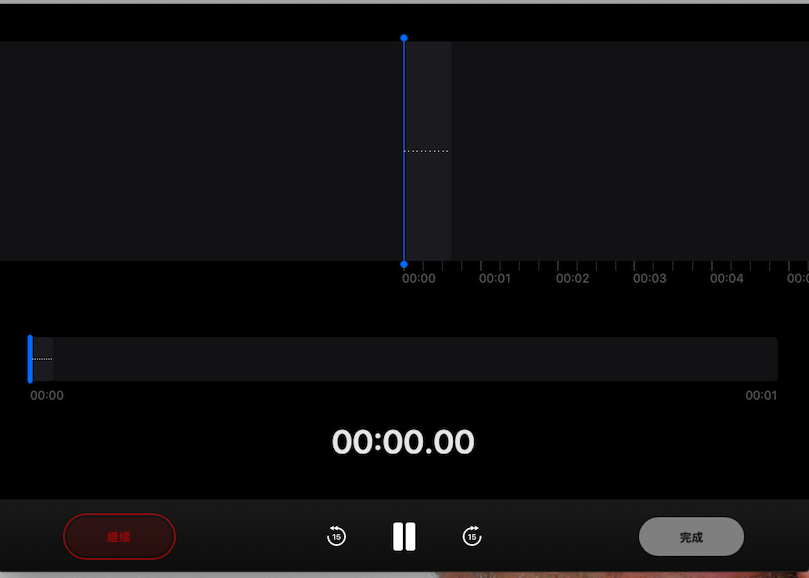This screenshot has height=578, width=809.
Task: Skip forward 15 seconds
Action: [x=472, y=536]
